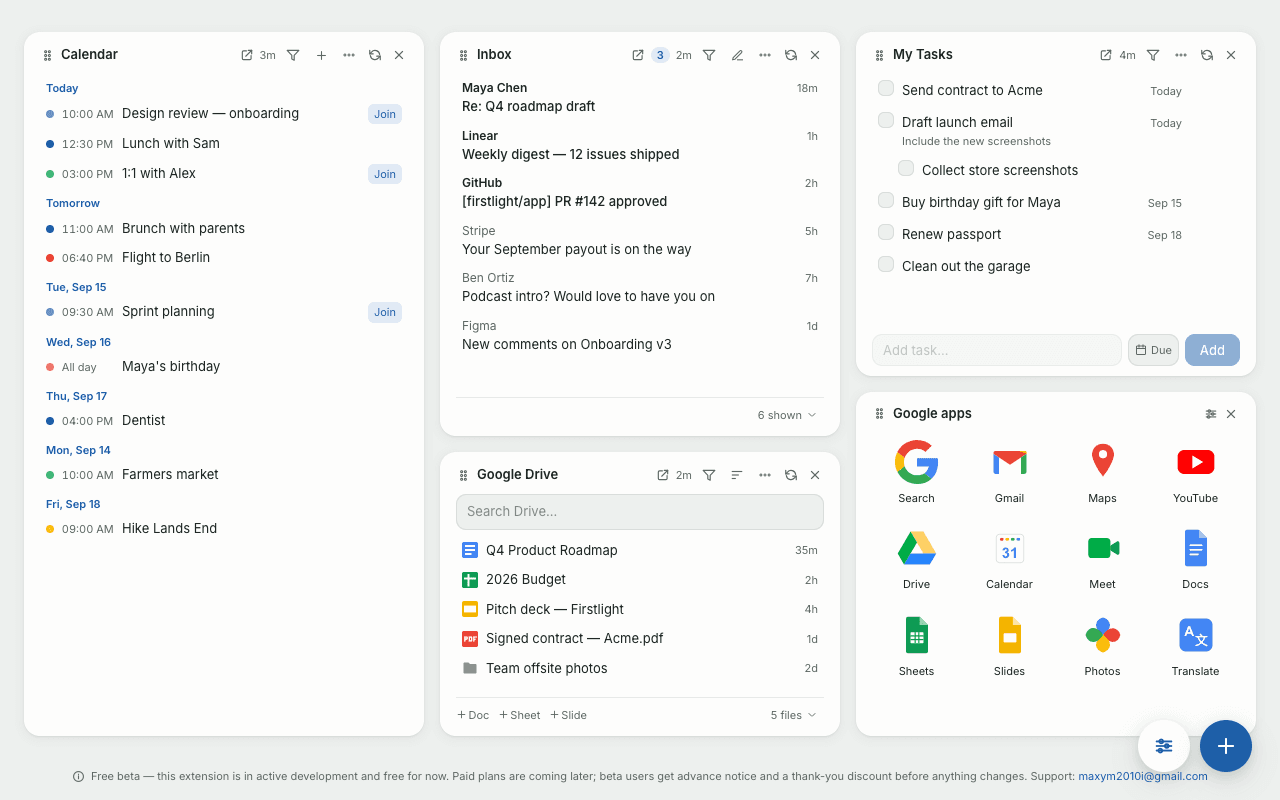Viewport: 1280px width, 800px height.
Task: Open Google Sheets app icon
Action: [x=916, y=646]
